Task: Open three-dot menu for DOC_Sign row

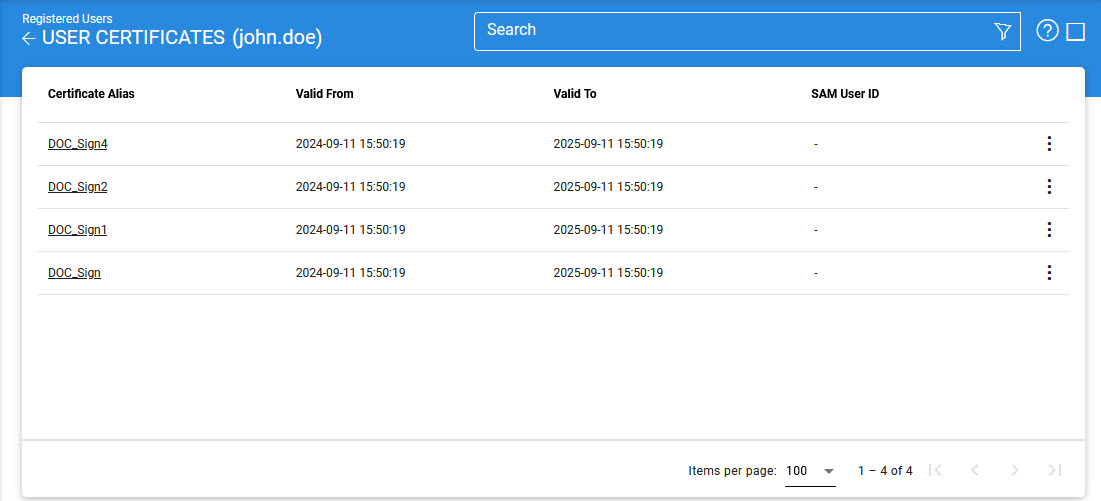Action: [1049, 273]
